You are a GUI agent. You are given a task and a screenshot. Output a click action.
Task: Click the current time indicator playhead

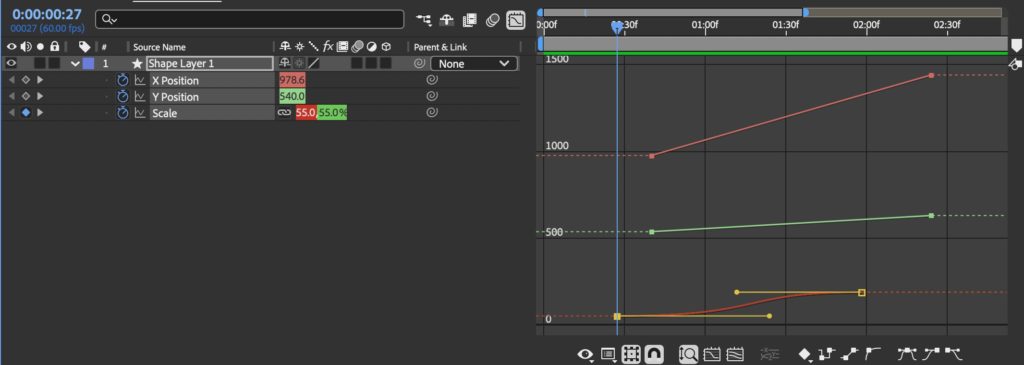(x=616, y=26)
